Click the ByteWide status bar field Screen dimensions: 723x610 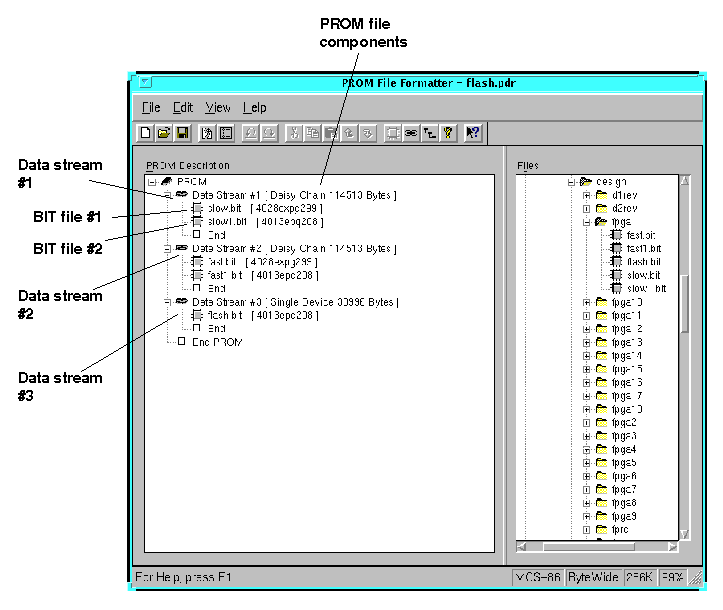tap(593, 577)
